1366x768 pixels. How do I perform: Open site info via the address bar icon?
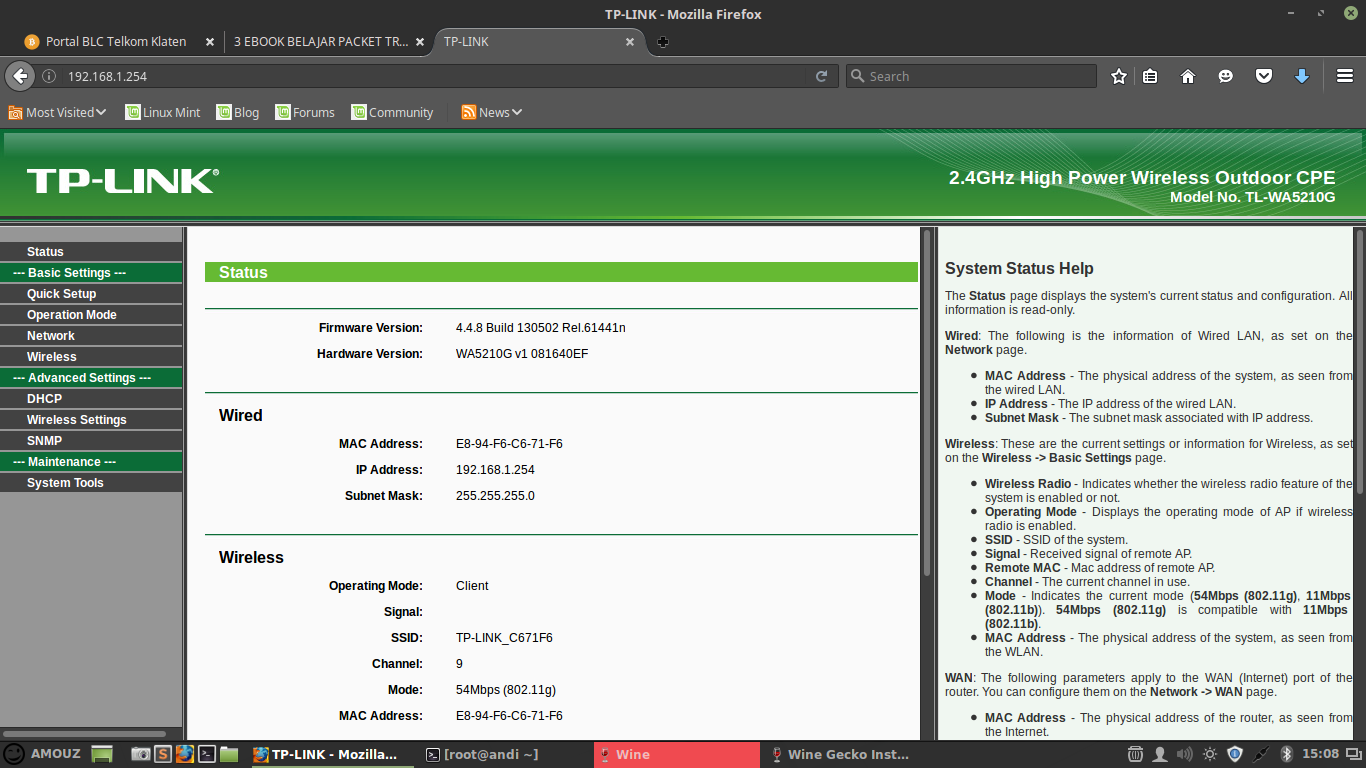49,75
